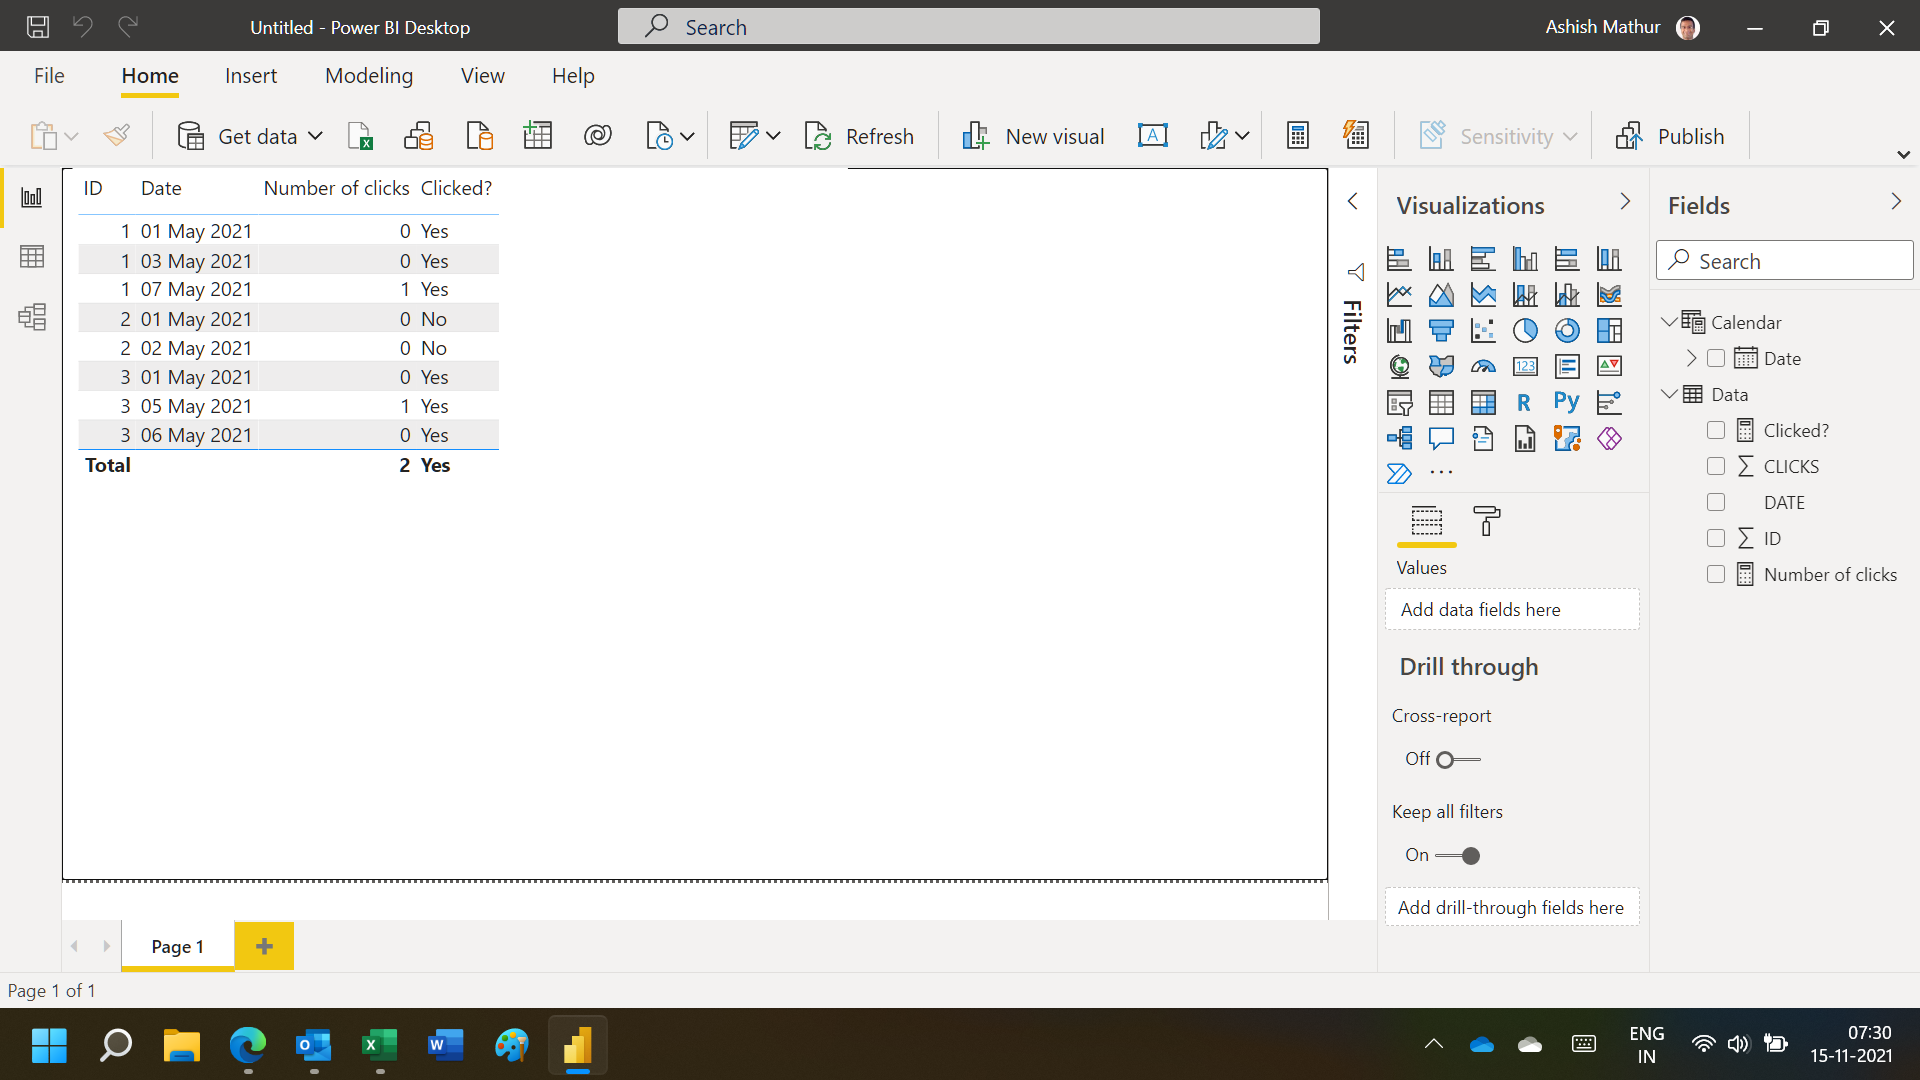Select the Map globe visualization

(x=1399, y=367)
